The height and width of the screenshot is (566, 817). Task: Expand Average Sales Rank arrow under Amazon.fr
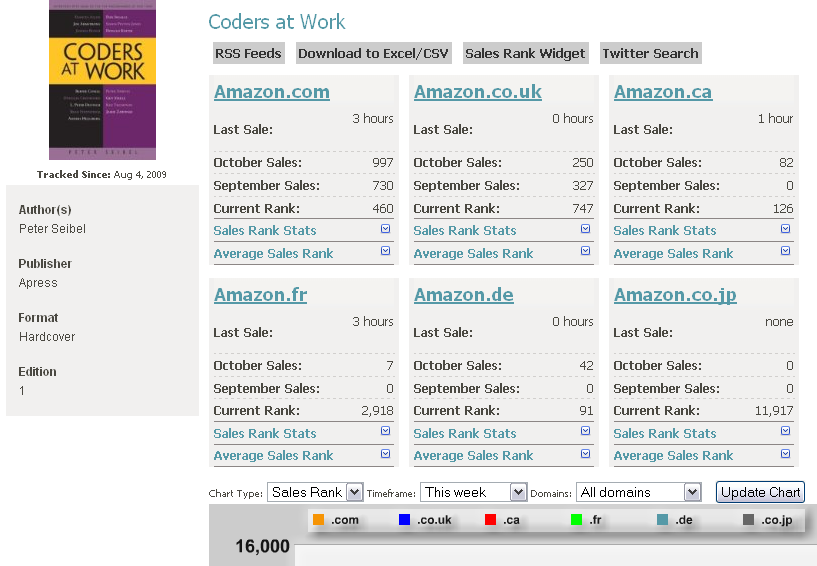[386, 454]
